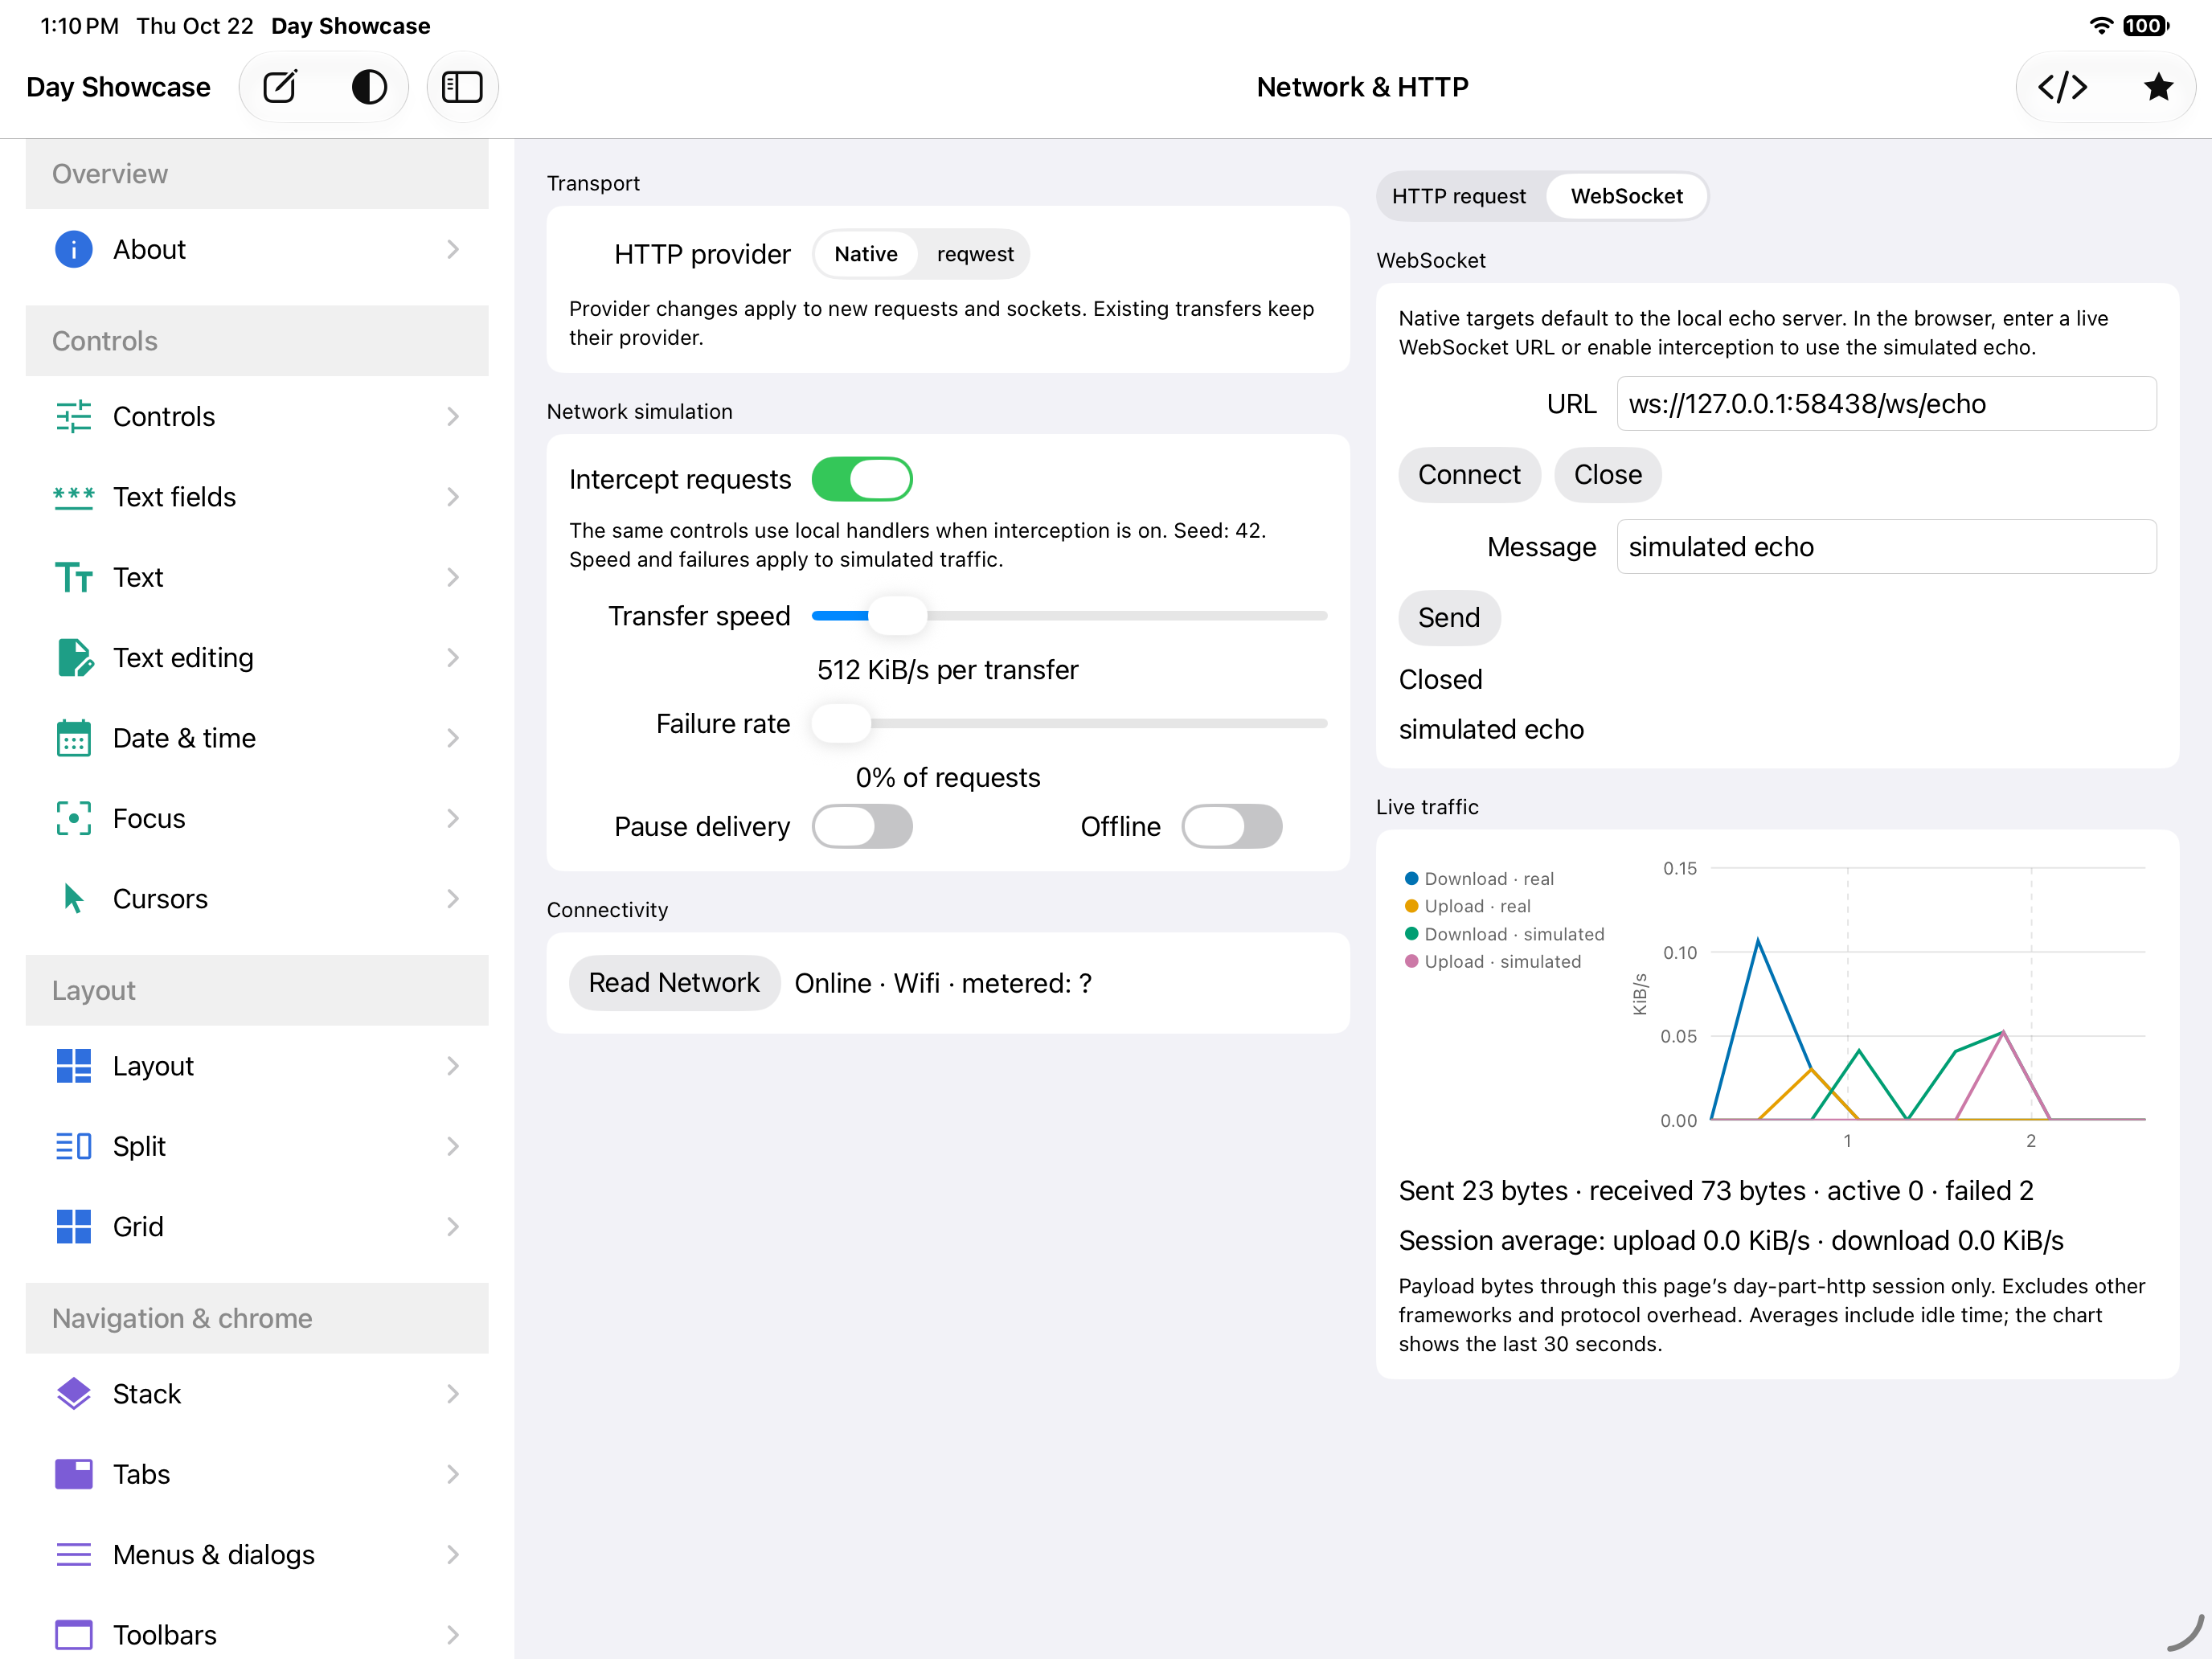Open the Layout sidebar item

click(x=257, y=1066)
